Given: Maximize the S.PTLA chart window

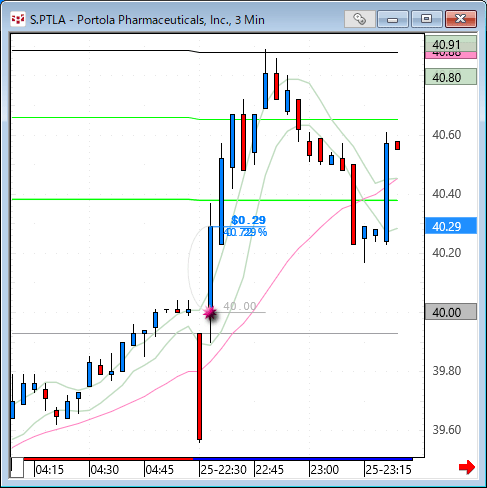Looking at the screenshot, I should tap(426, 19).
